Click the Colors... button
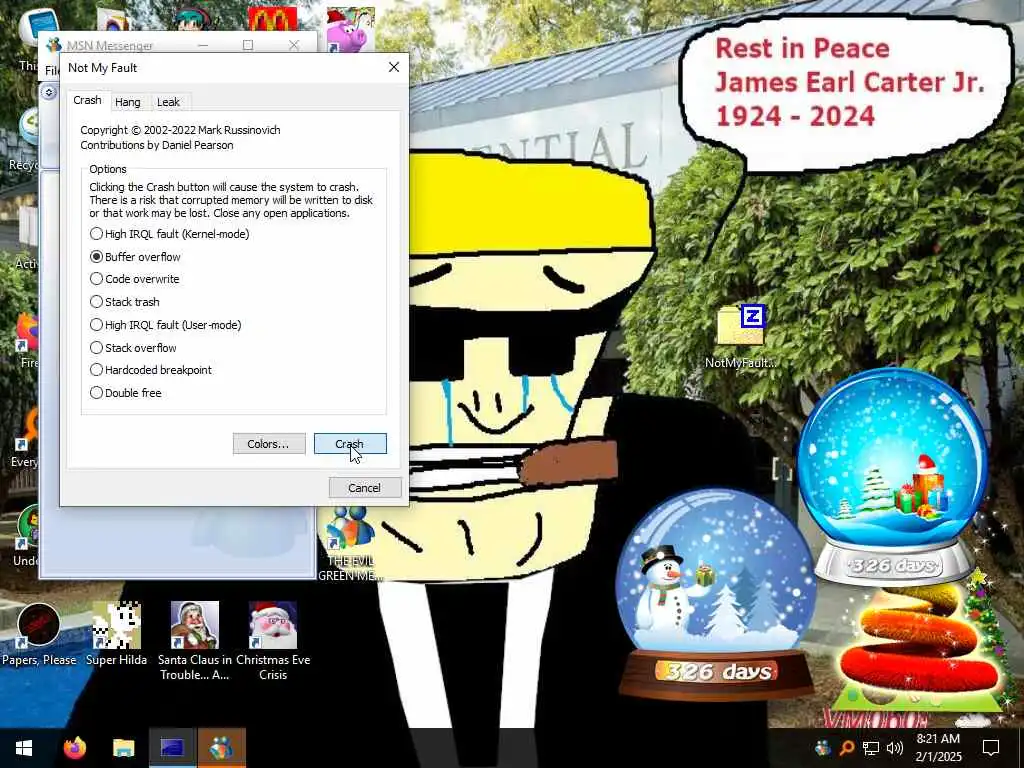1024x768 pixels. (268, 444)
